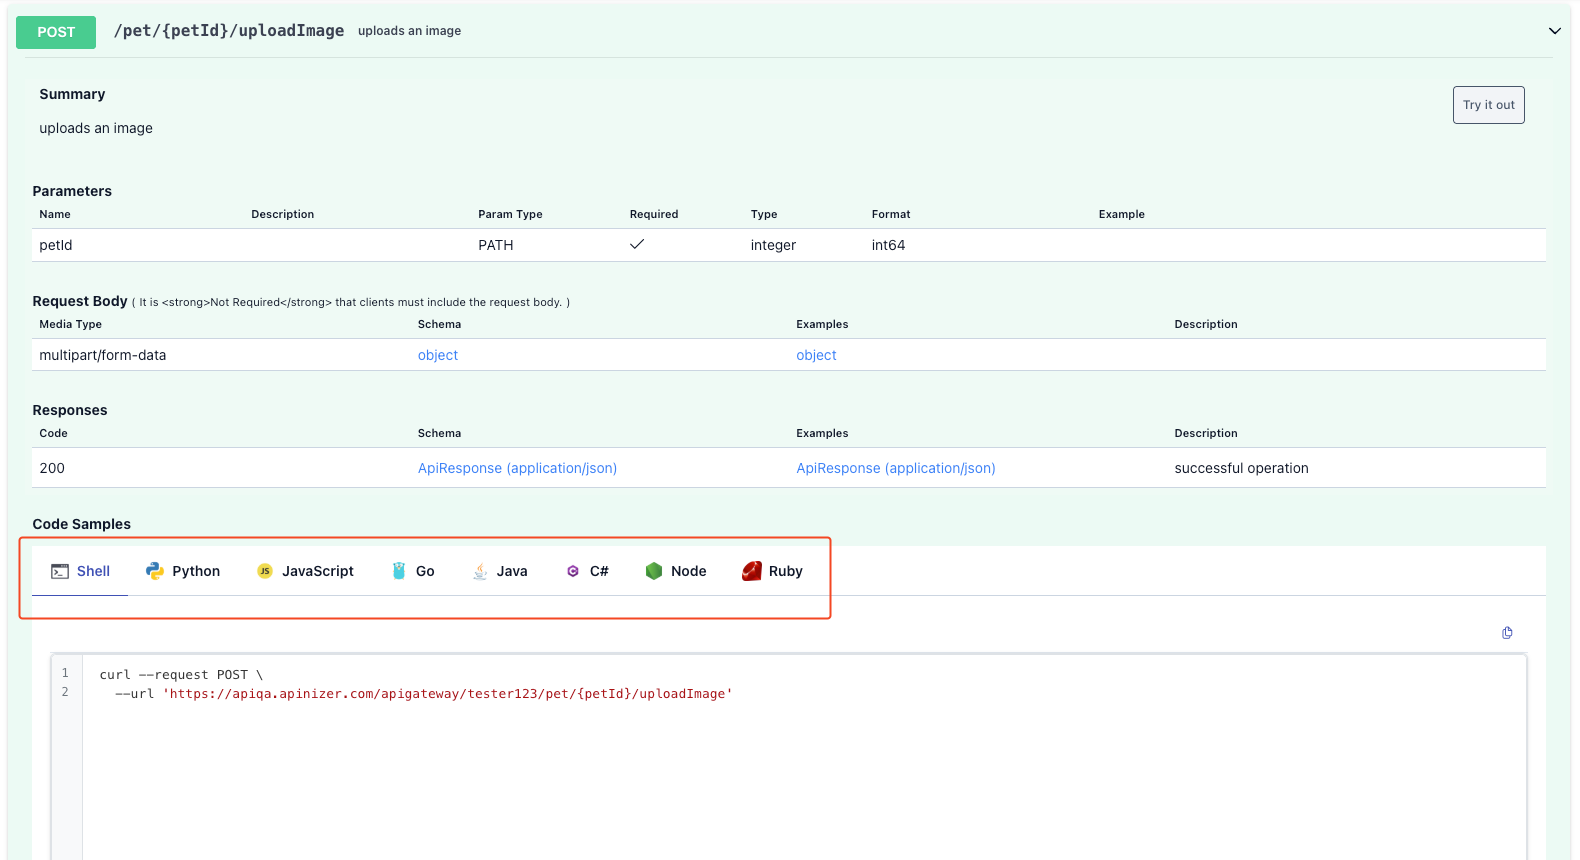The image size is (1580, 860).
Task: Open ApiResponse schema link for 200
Action: click(517, 468)
